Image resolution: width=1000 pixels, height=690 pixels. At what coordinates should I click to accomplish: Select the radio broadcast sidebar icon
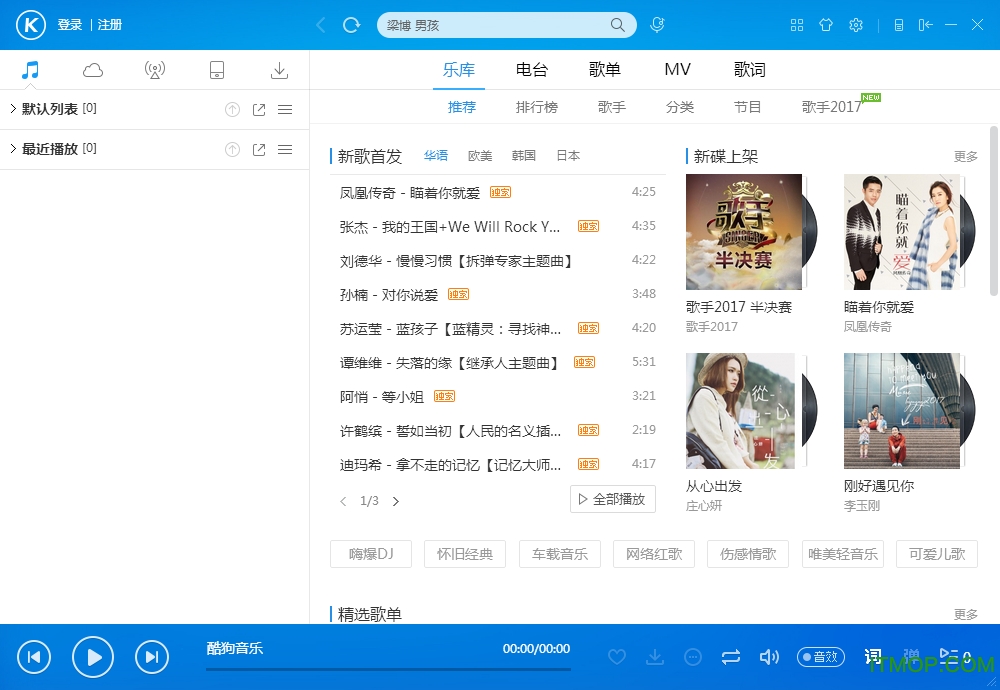(x=155, y=70)
